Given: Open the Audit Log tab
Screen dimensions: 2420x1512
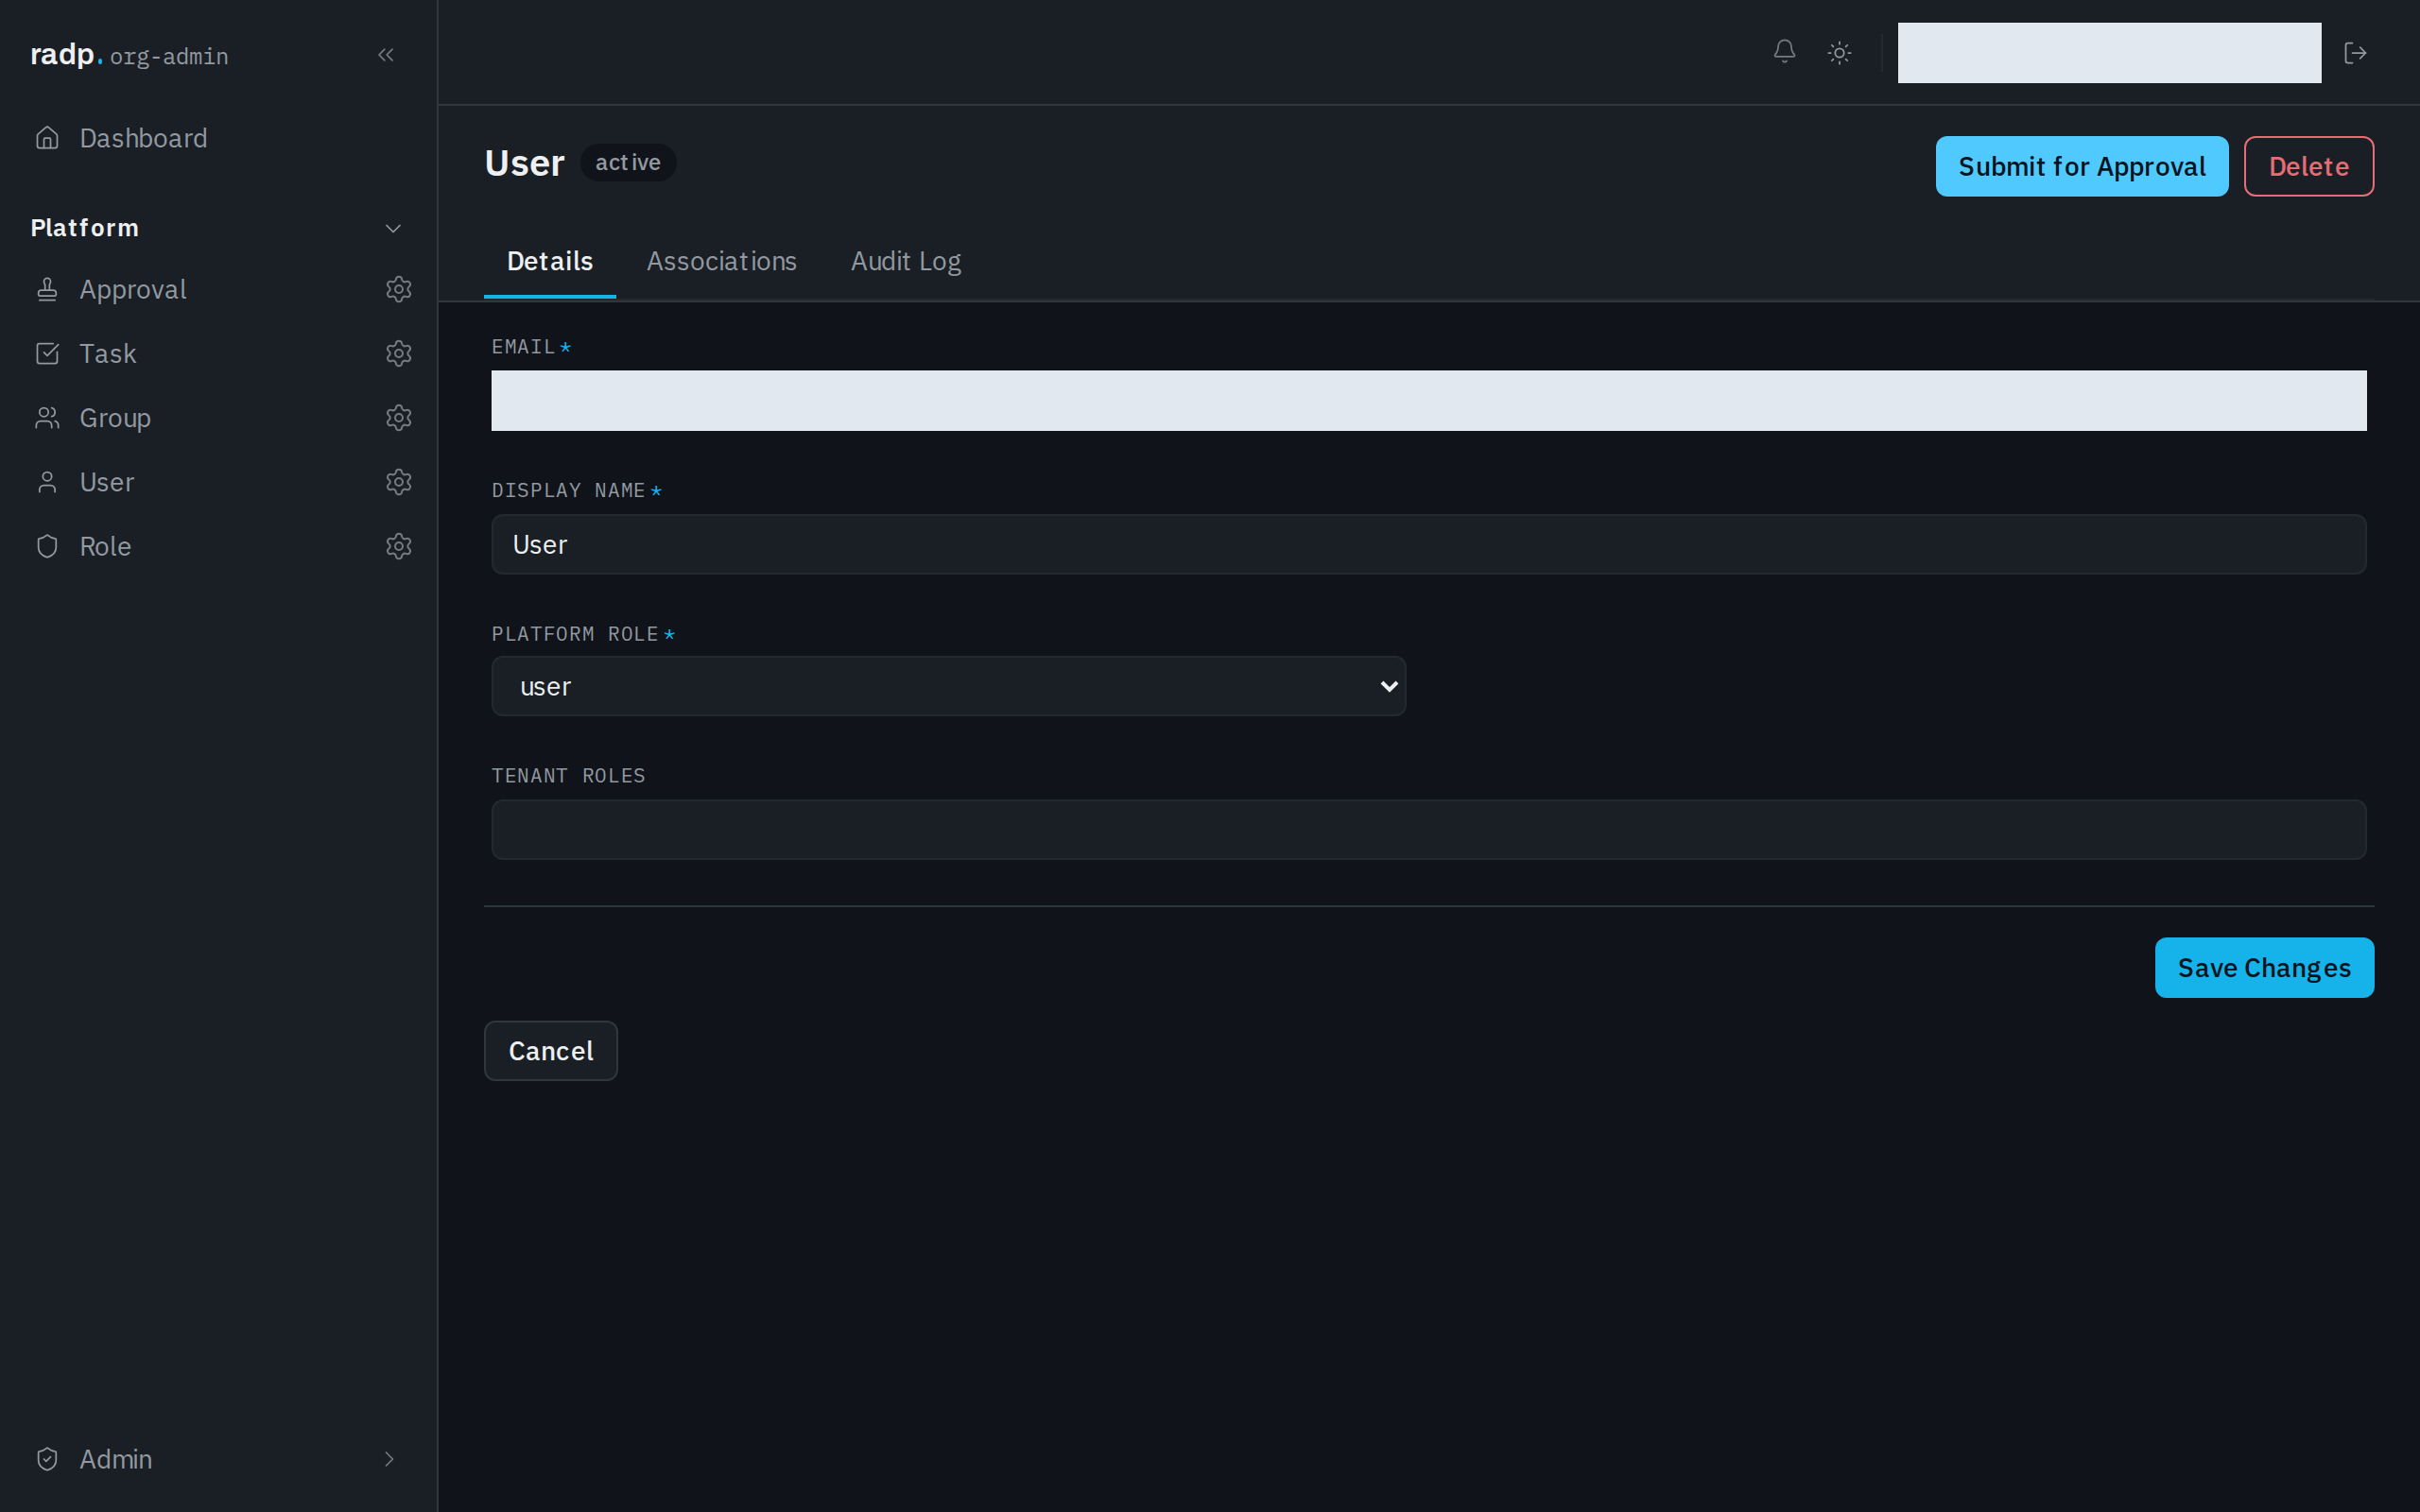Looking at the screenshot, I should pyautogui.click(x=905, y=261).
